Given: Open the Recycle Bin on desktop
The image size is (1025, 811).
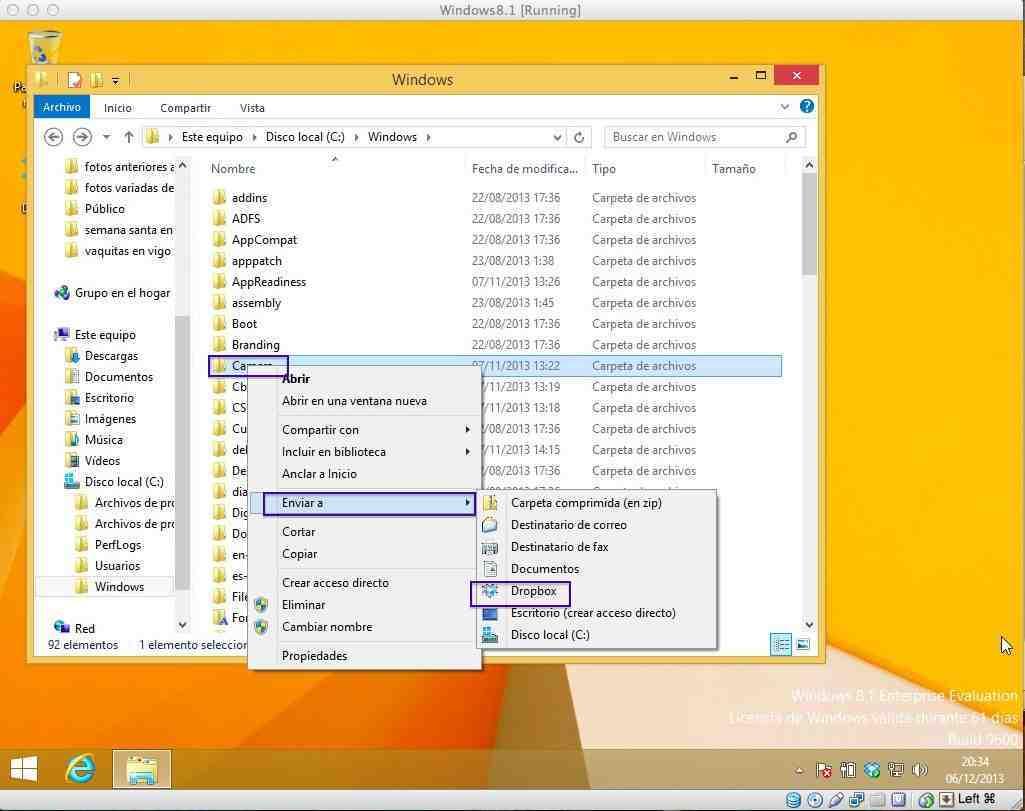Looking at the screenshot, I should pyautogui.click(x=44, y=50).
